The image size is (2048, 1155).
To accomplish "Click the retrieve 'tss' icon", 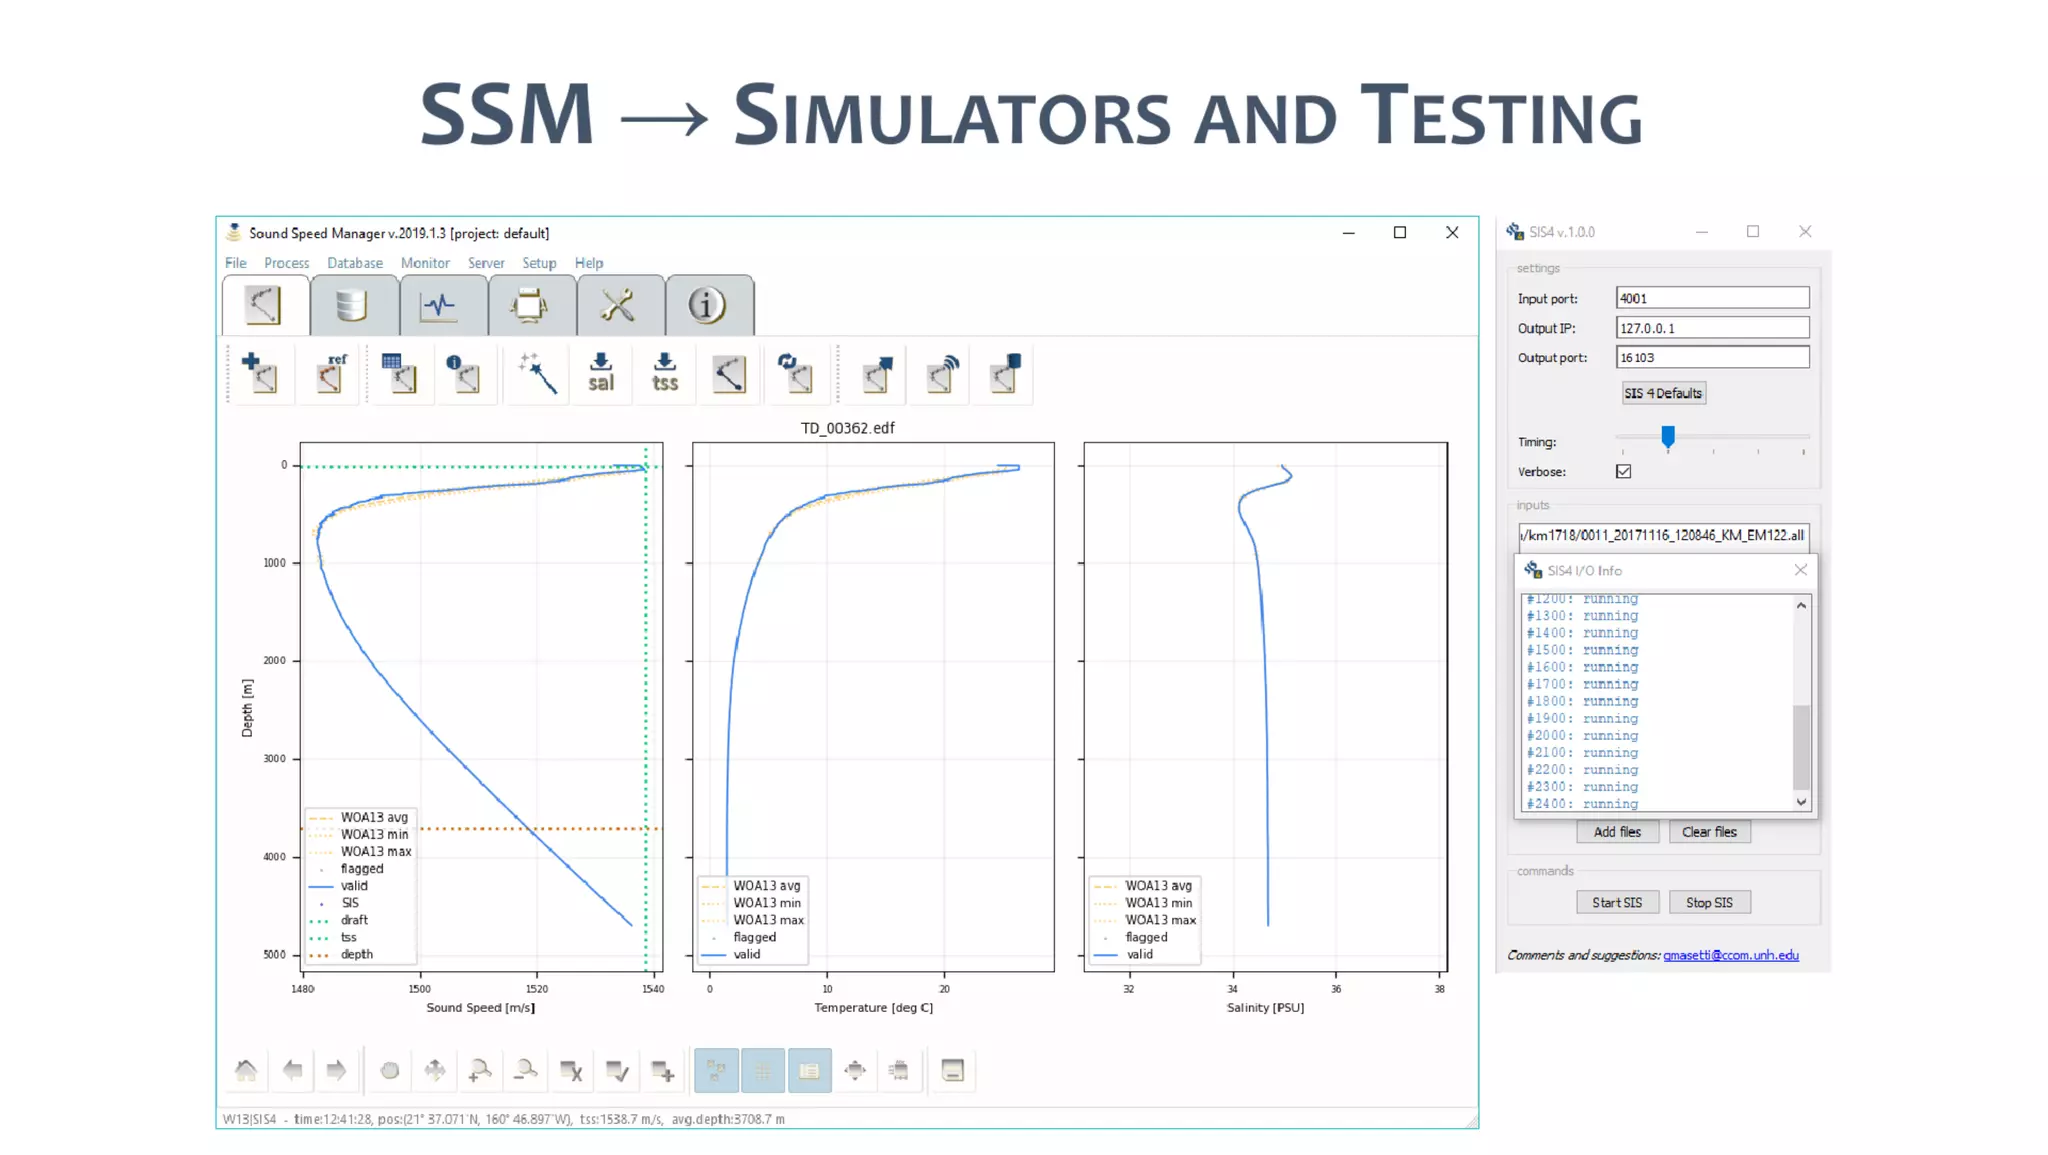I will [x=664, y=374].
